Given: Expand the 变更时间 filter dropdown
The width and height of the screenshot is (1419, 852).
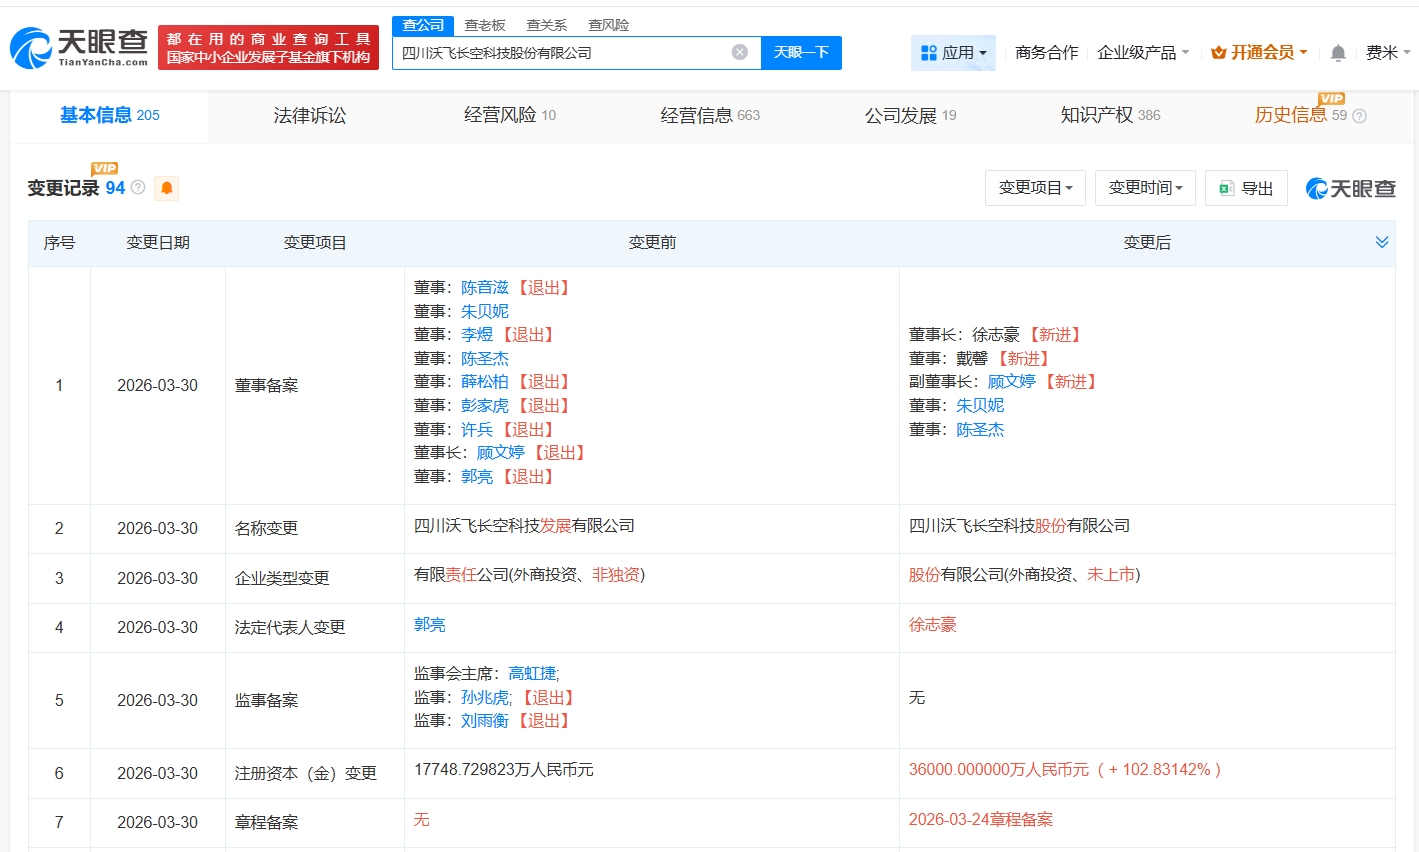Looking at the screenshot, I should tap(1145, 188).
